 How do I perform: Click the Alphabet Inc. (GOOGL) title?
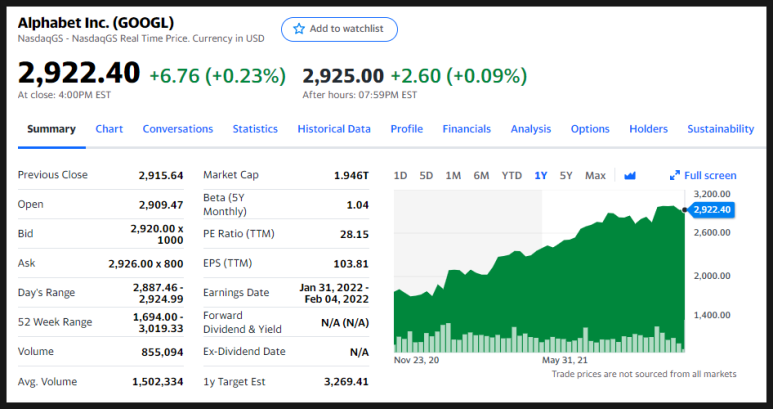96,23
